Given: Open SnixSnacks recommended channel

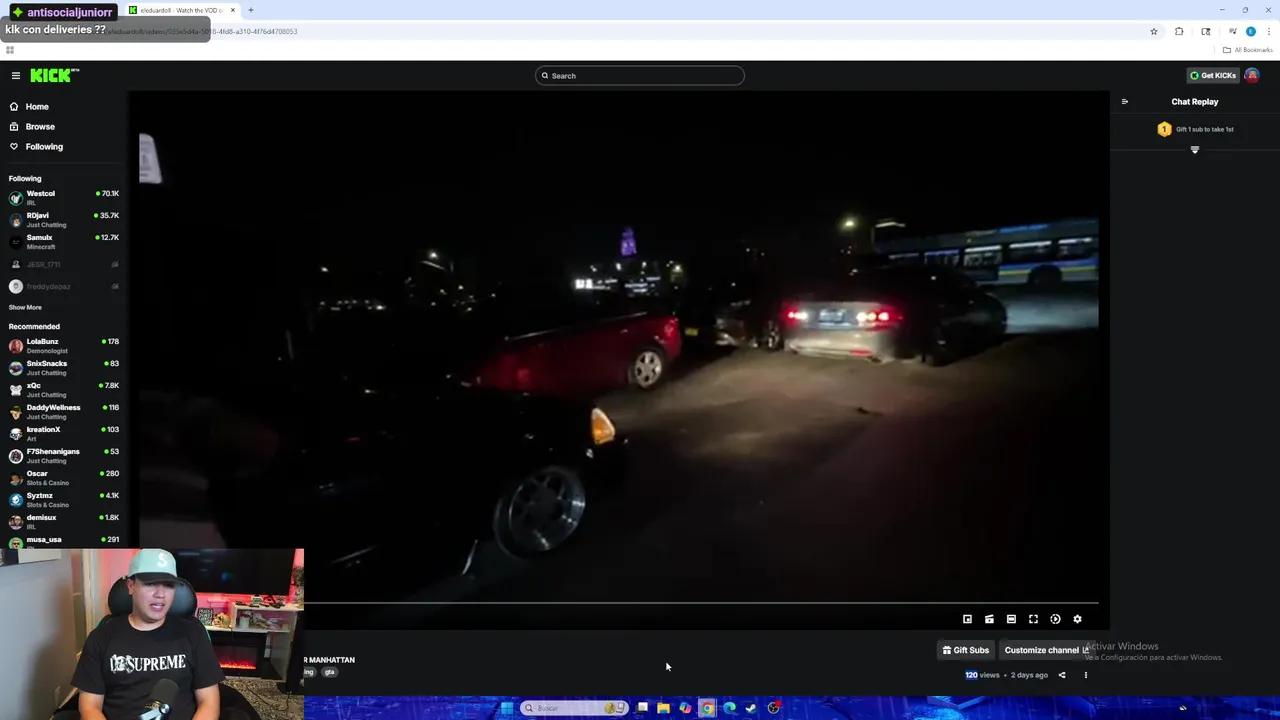Looking at the screenshot, I should point(64,368).
